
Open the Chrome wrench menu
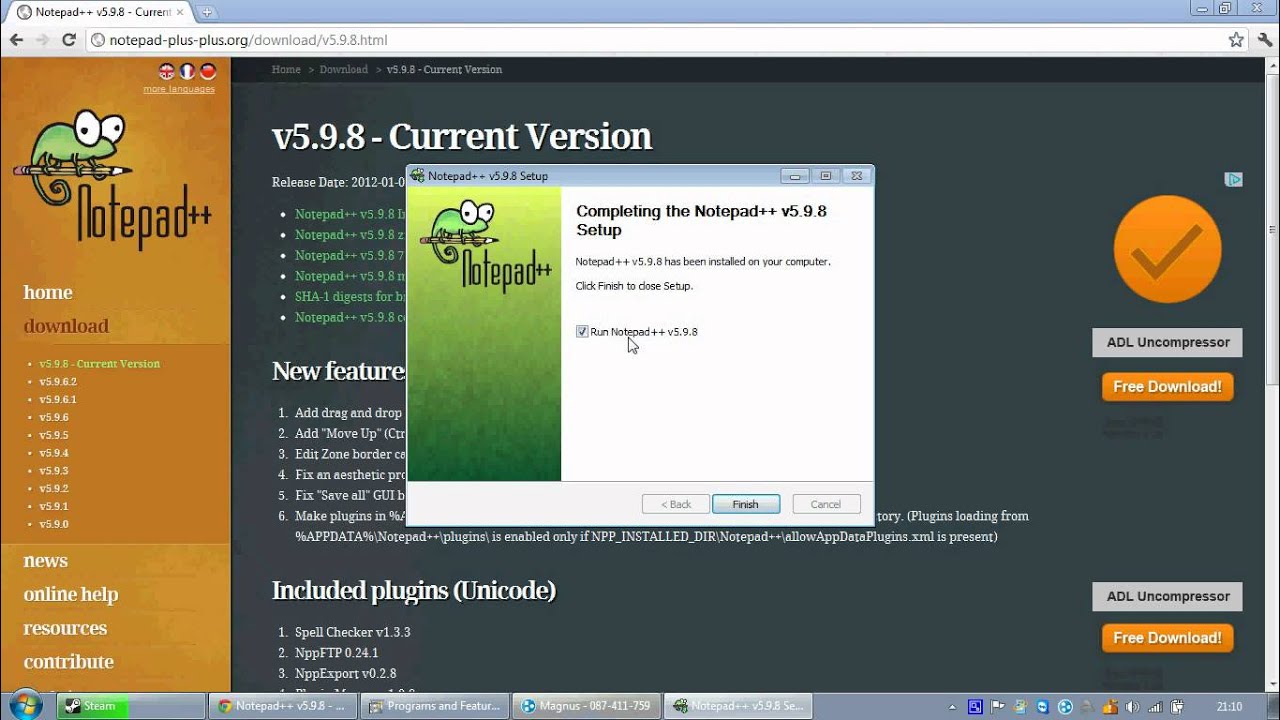pyautogui.click(x=1263, y=40)
